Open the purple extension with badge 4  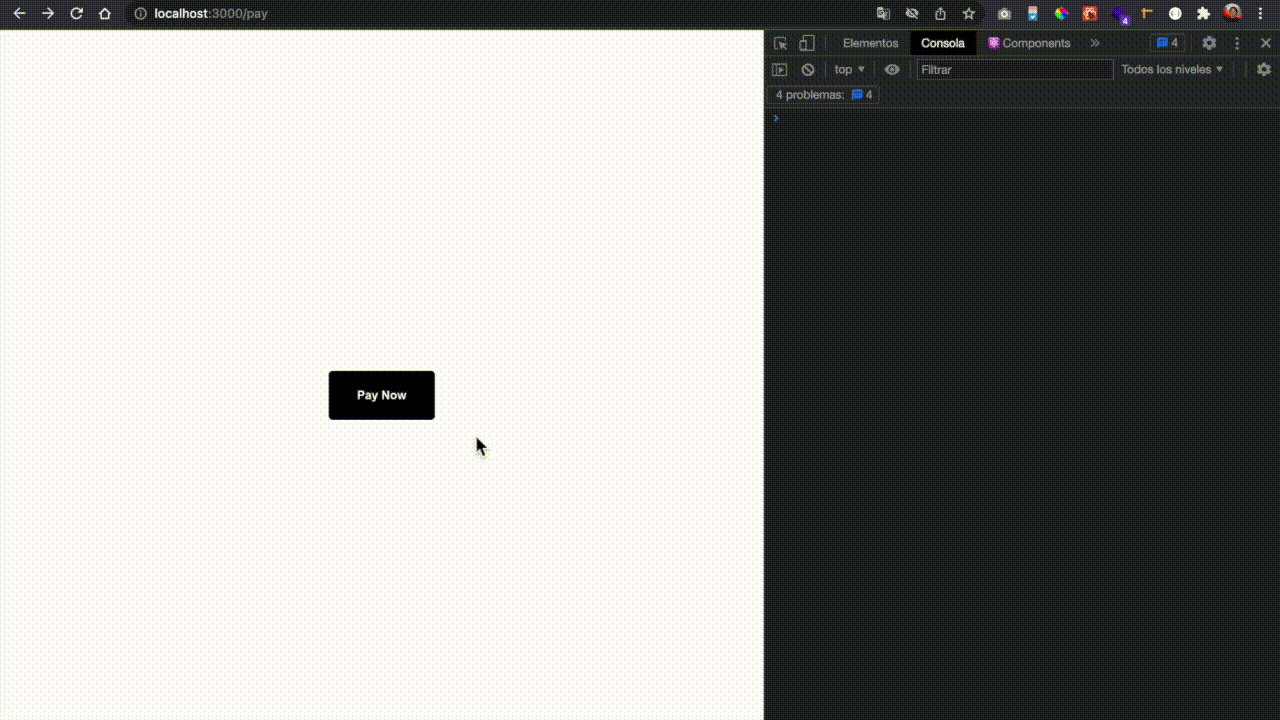tap(1120, 15)
